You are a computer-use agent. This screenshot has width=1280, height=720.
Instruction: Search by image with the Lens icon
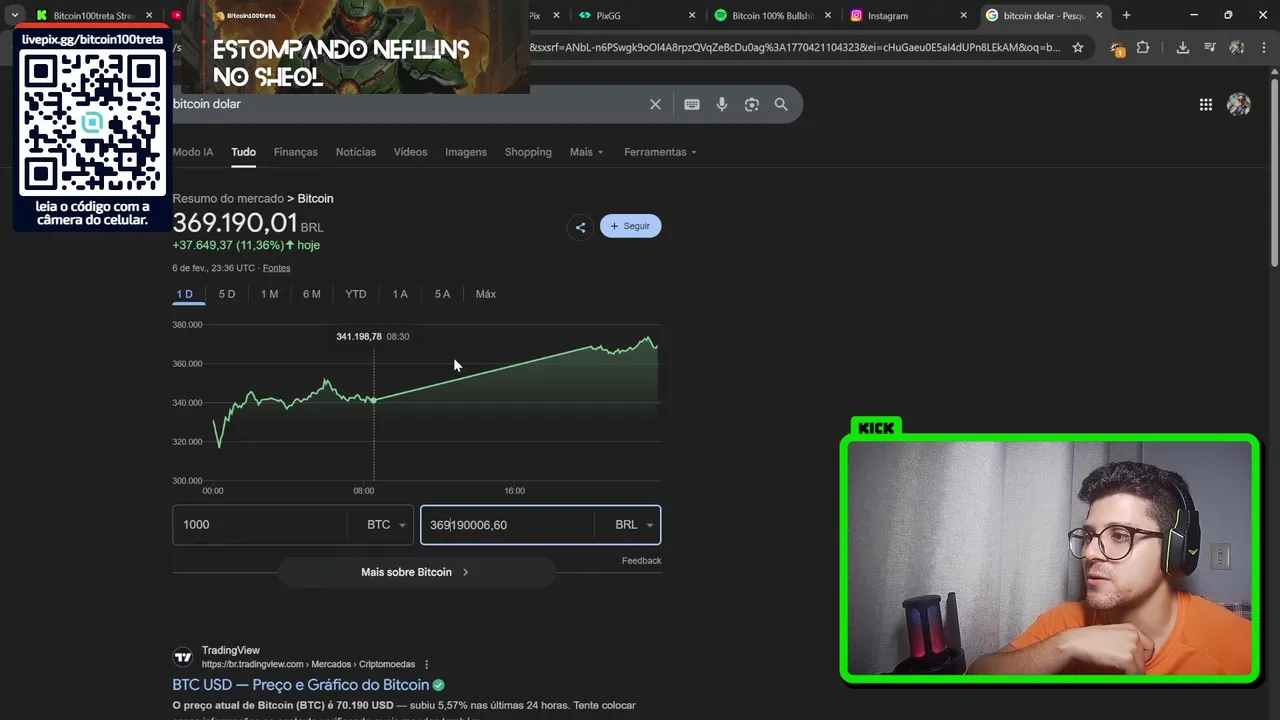click(x=752, y=104)
